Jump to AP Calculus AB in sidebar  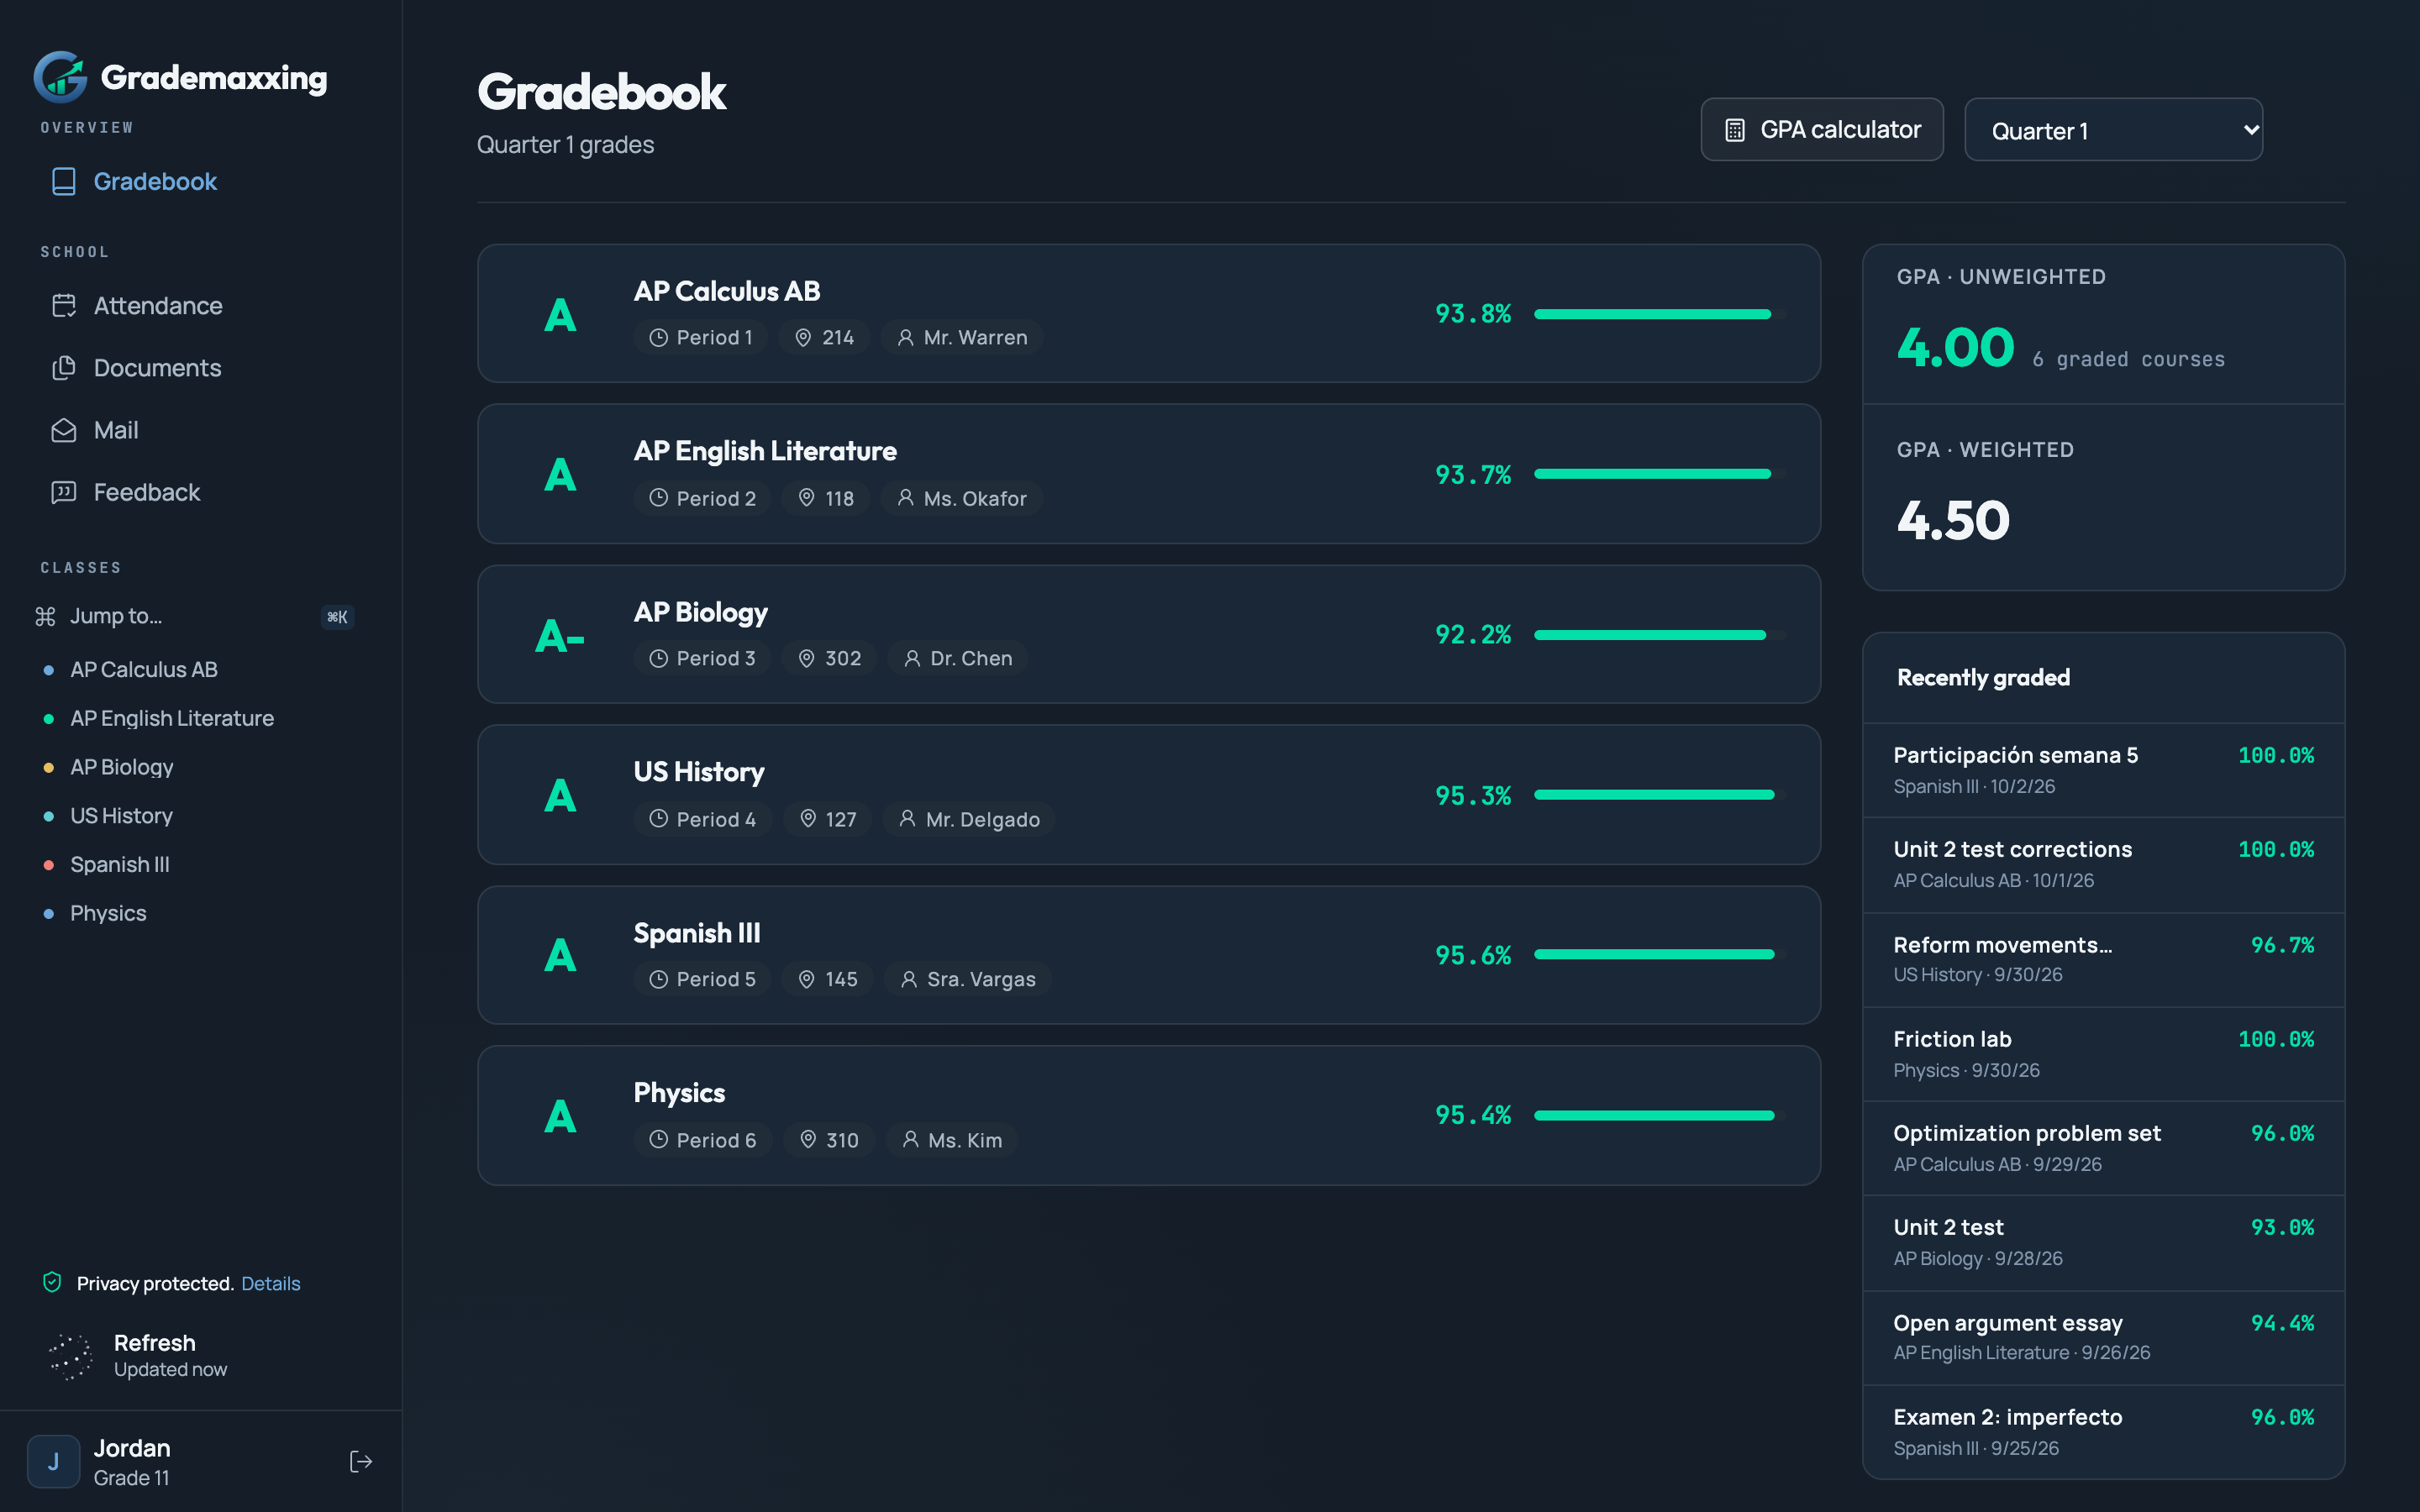144,669
